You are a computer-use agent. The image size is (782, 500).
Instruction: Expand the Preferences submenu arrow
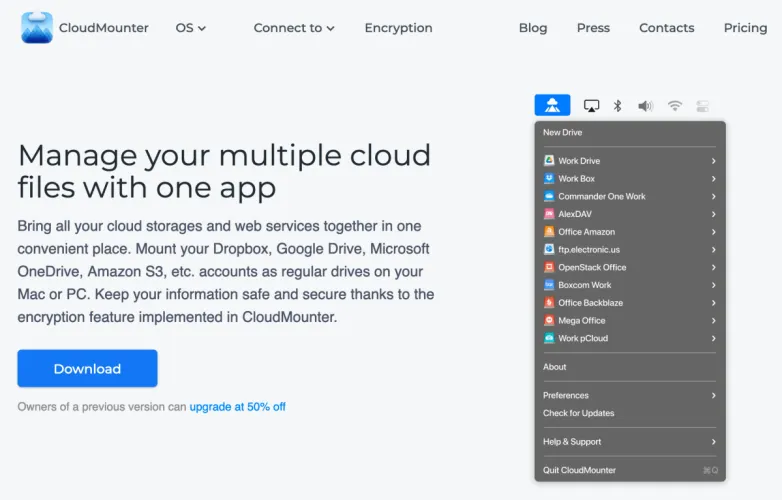pyautogui.click(x=713, y=396)
